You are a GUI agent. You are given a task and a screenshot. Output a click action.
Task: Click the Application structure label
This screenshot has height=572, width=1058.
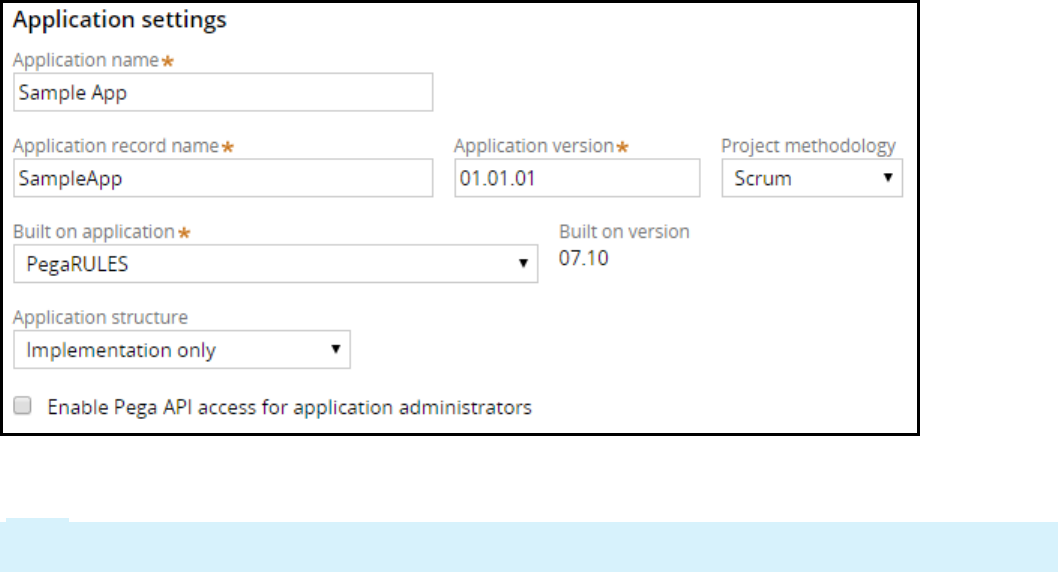100,318
